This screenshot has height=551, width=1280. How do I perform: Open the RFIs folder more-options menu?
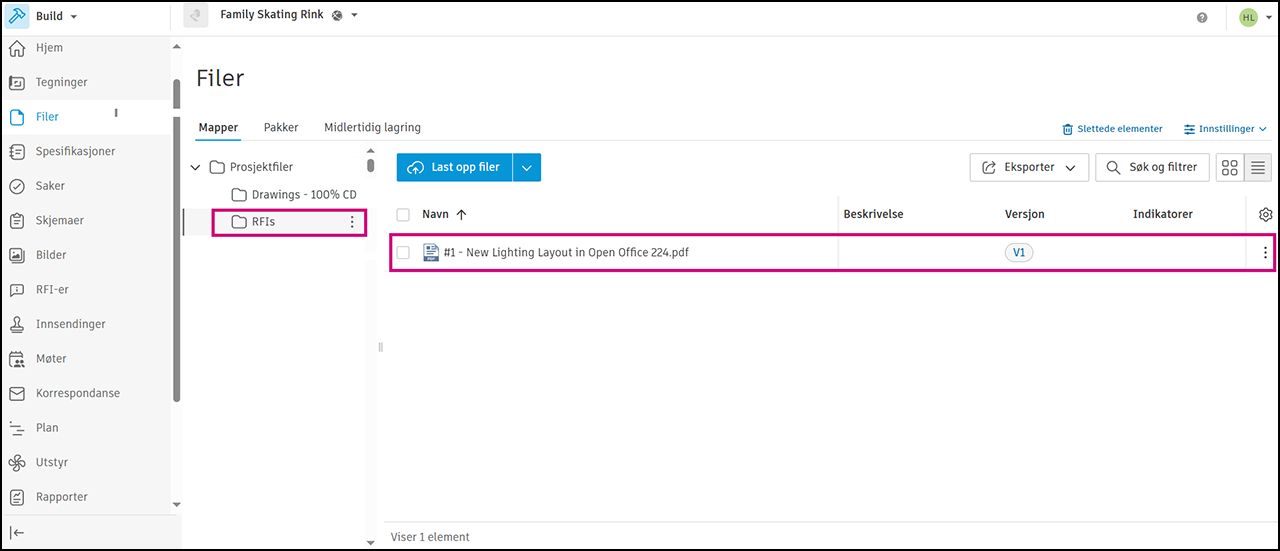352,222
